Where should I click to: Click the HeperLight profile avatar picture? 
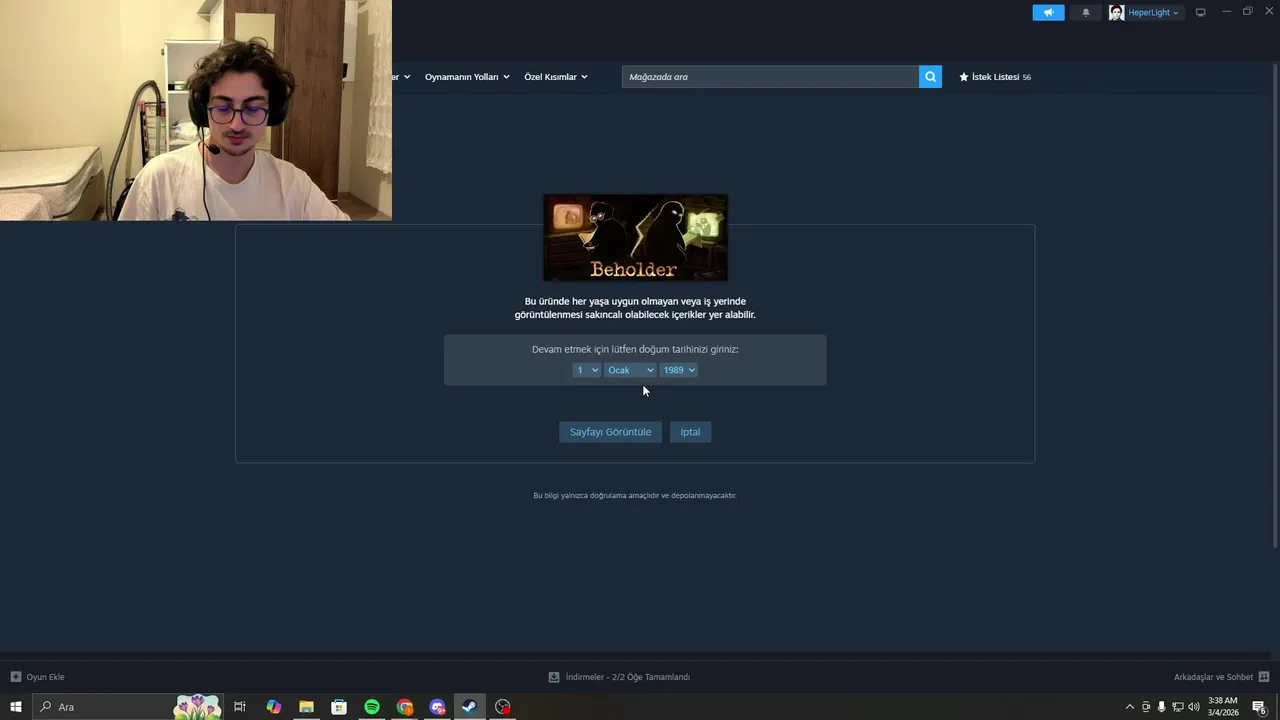tap(1116, 13)
